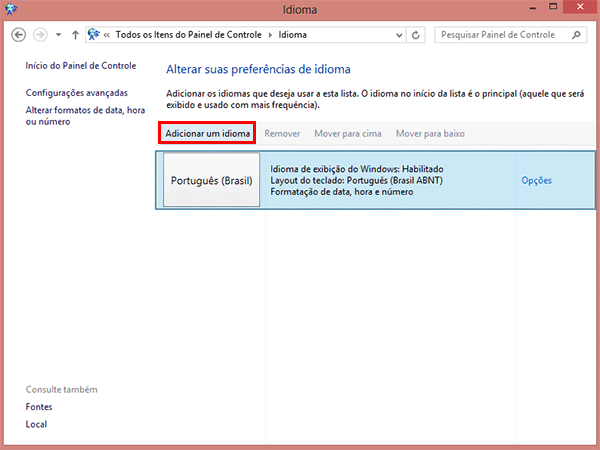Open the 'Local' link

36,424
